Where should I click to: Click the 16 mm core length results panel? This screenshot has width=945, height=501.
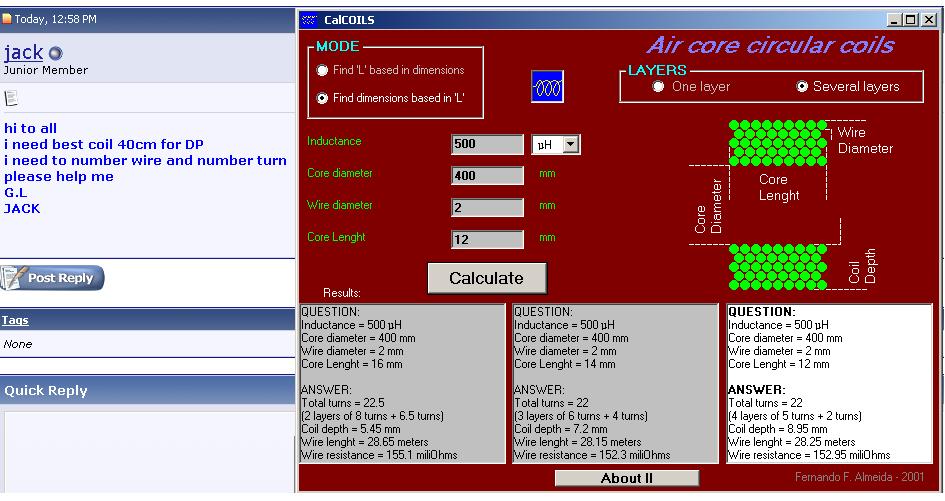402,383
